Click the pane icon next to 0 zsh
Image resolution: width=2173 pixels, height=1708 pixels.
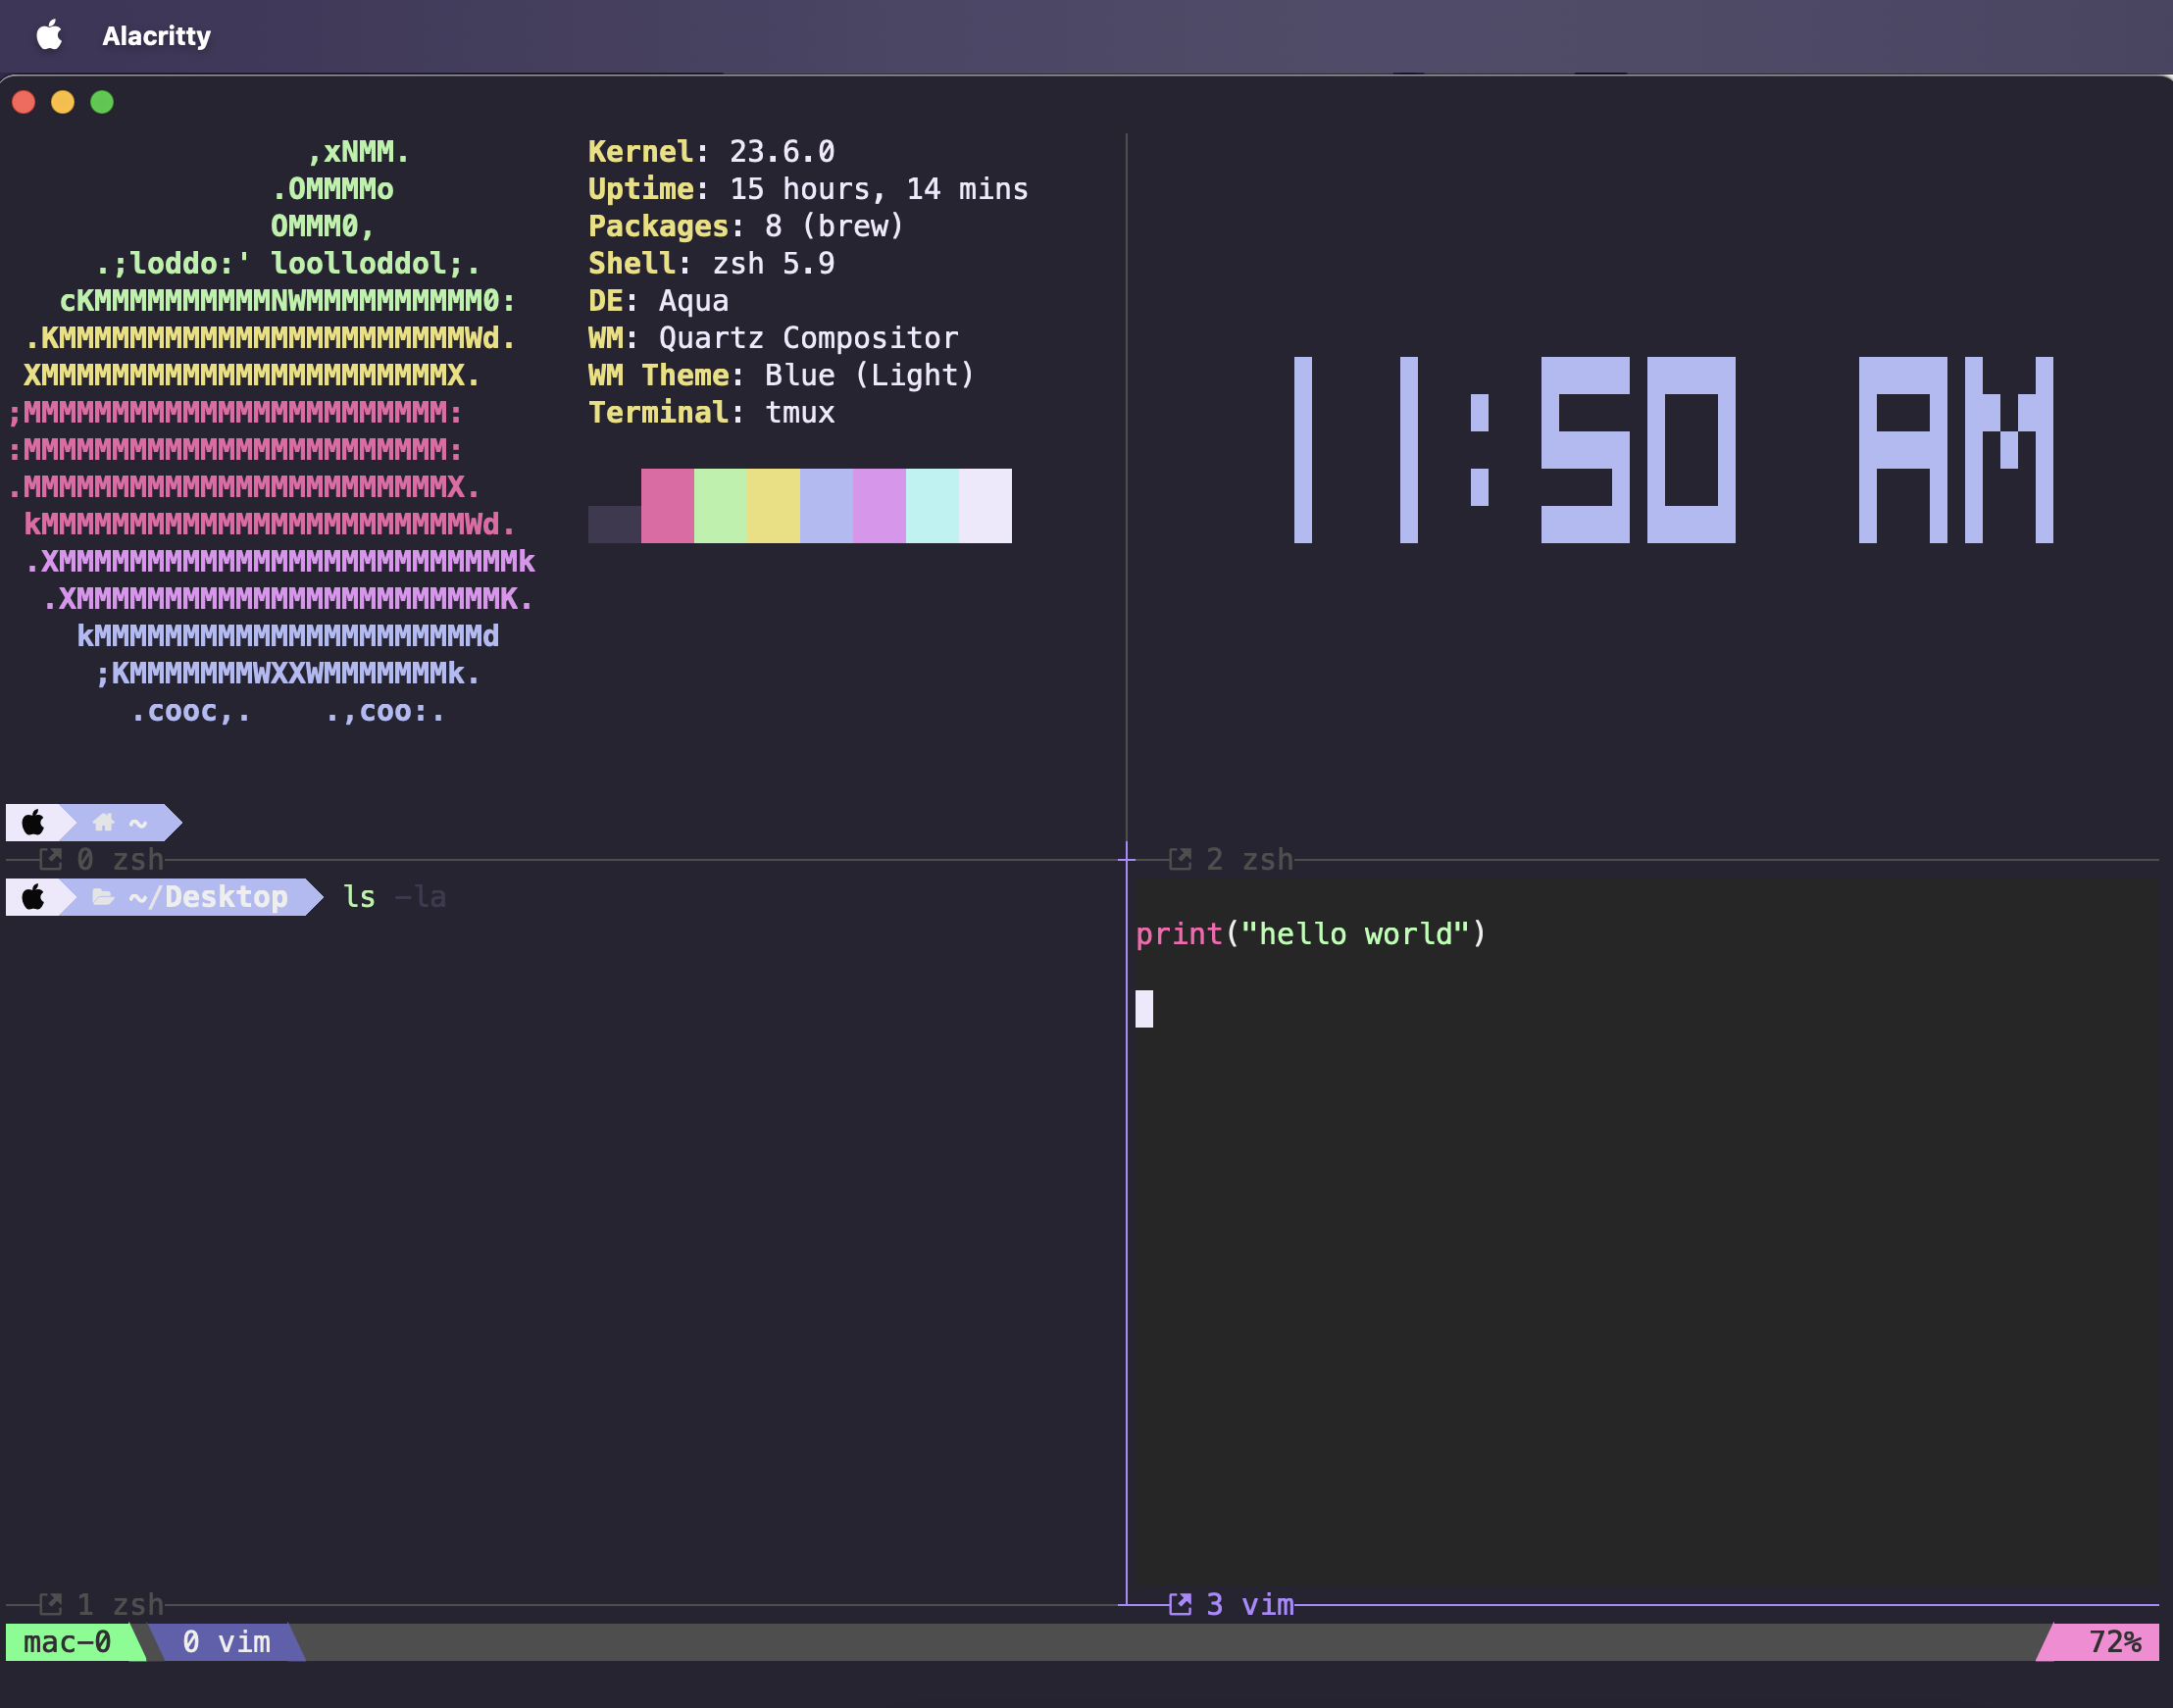point(50,859)
